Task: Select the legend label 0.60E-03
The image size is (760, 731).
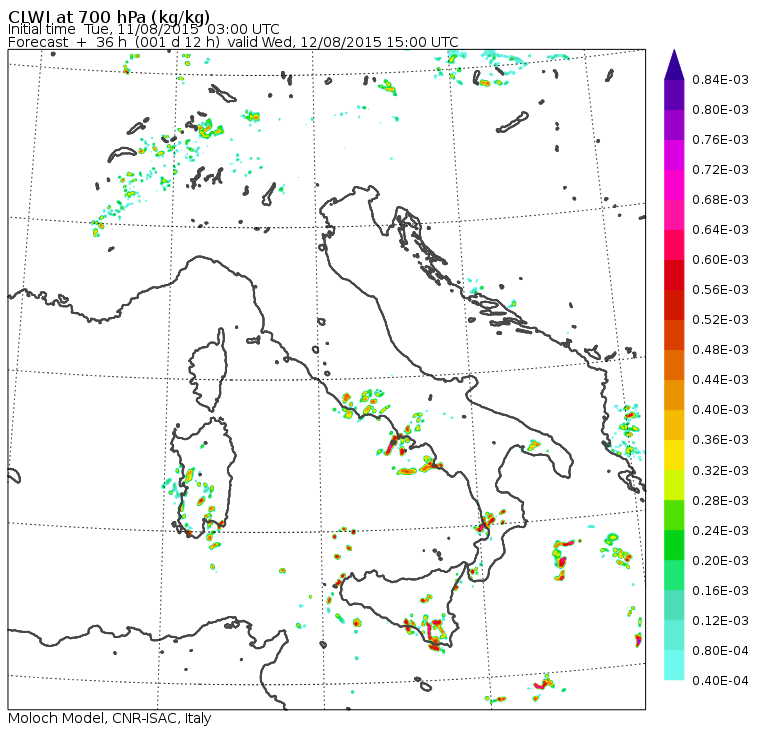Action: point(720,260)
